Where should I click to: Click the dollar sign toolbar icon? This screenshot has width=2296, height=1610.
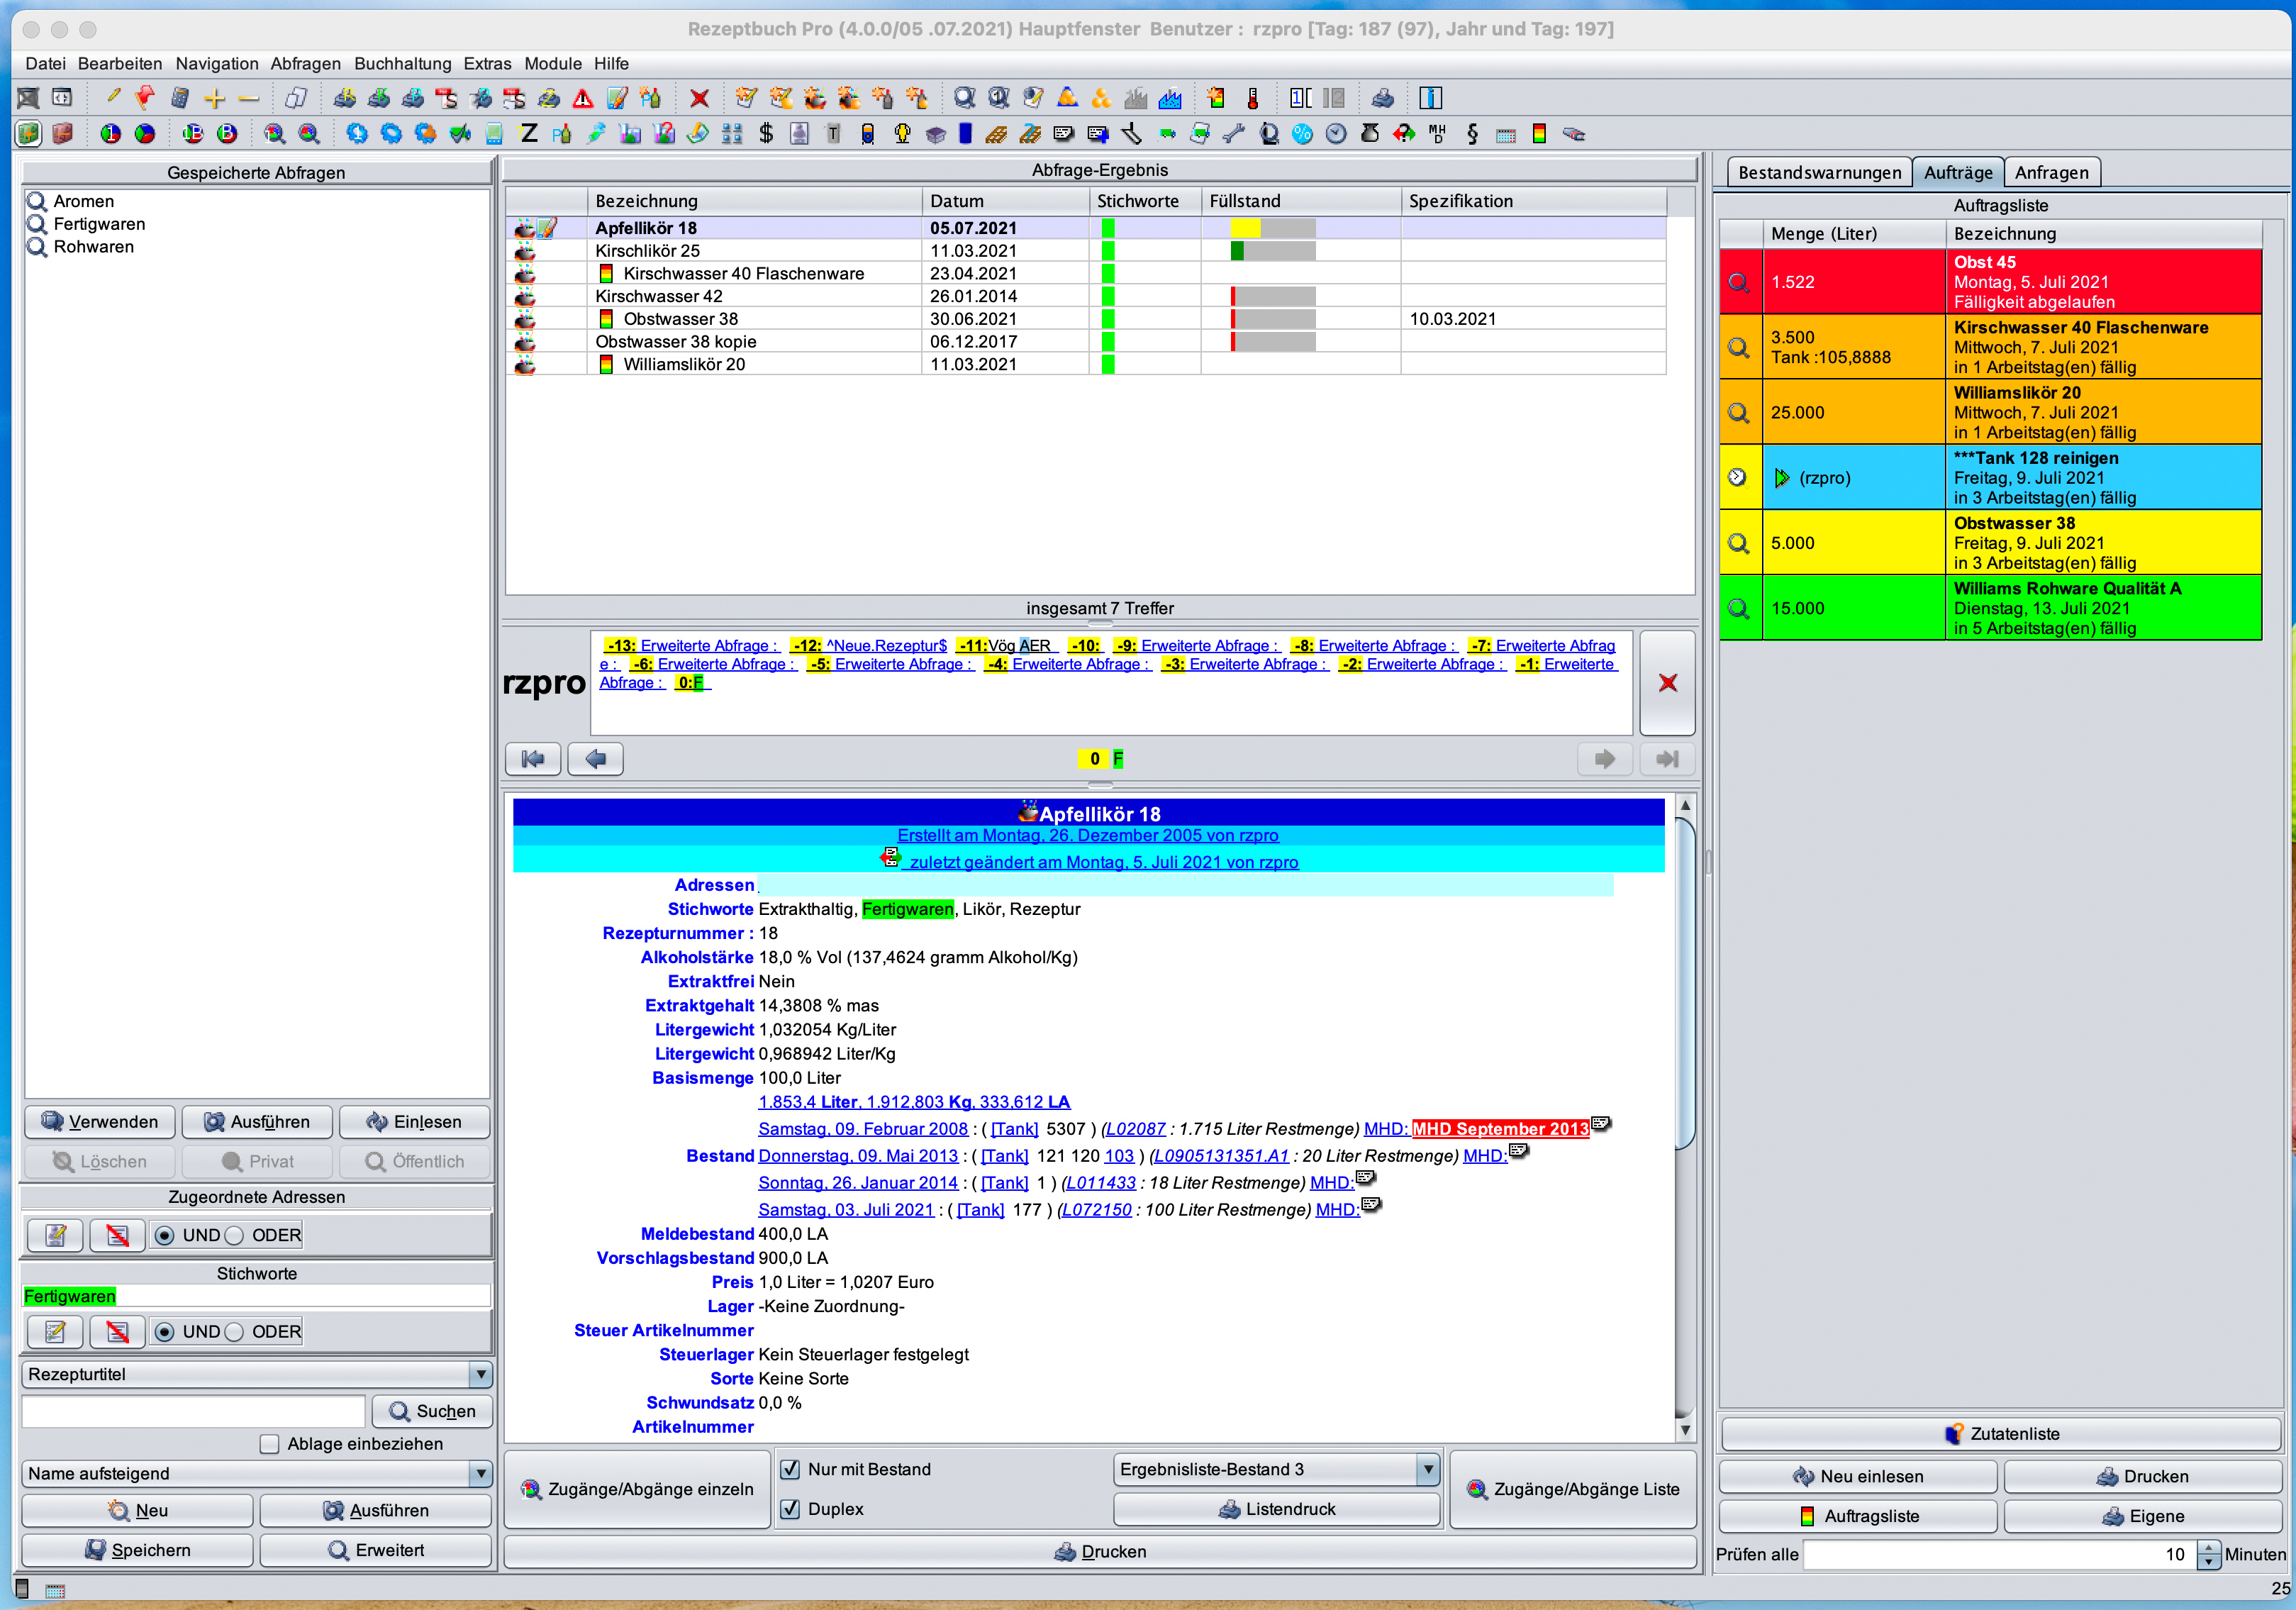tap(766, 134)
